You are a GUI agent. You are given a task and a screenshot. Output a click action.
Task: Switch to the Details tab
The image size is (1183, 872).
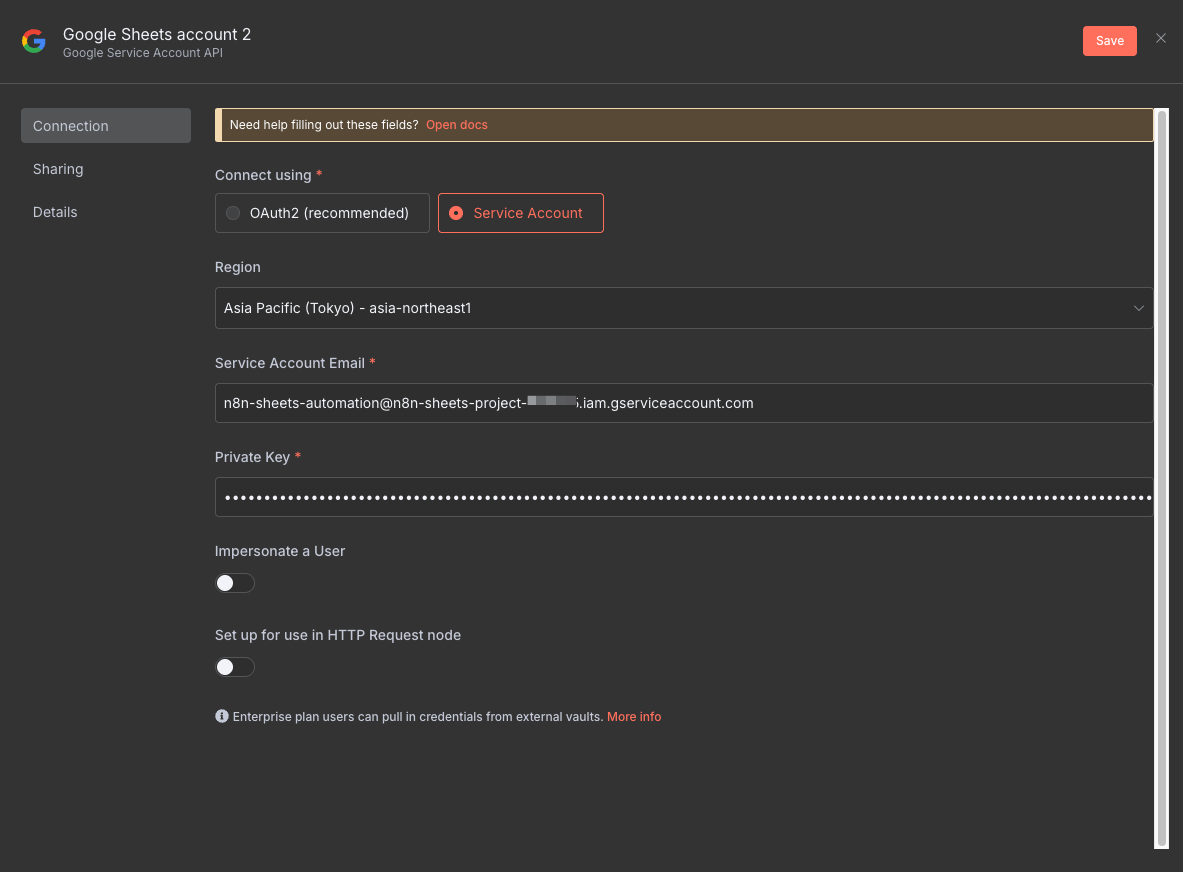55,212
